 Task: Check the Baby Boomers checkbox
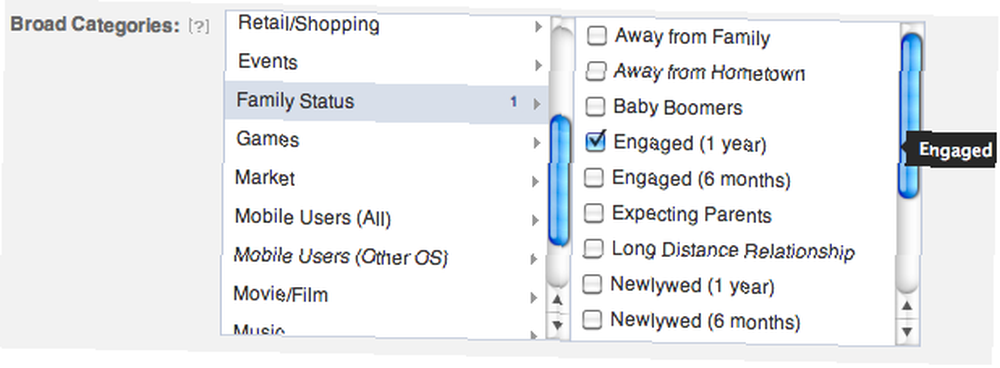tap(595, 107)
